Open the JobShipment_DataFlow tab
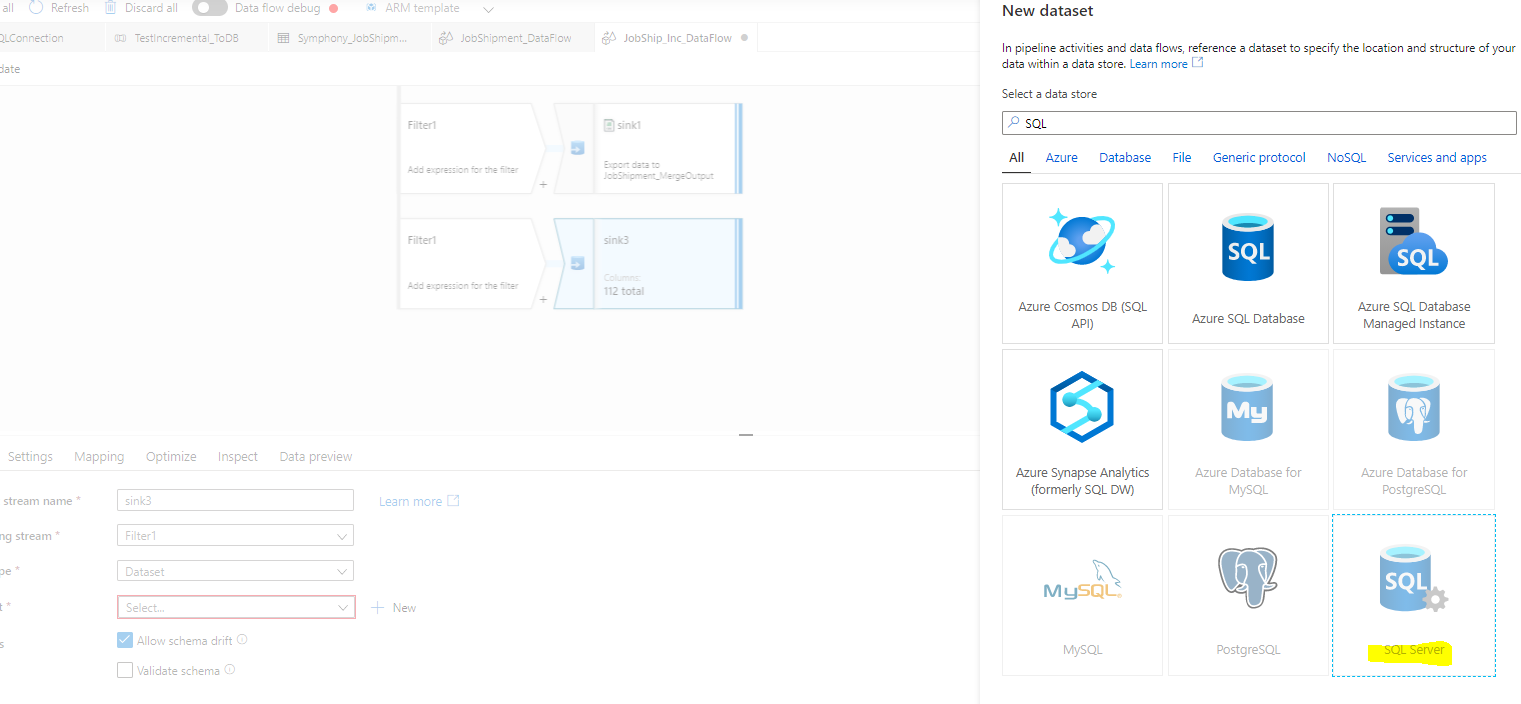This screenshot has width=1521, height=704. 512,37
